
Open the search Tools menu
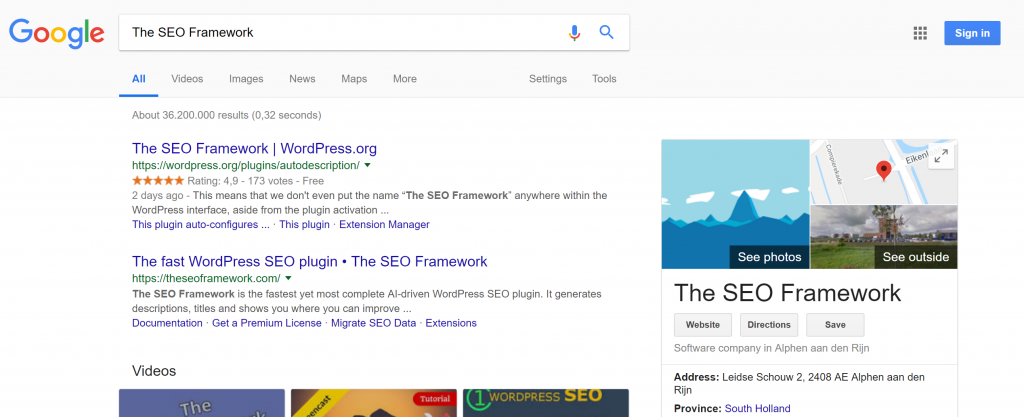604,79
